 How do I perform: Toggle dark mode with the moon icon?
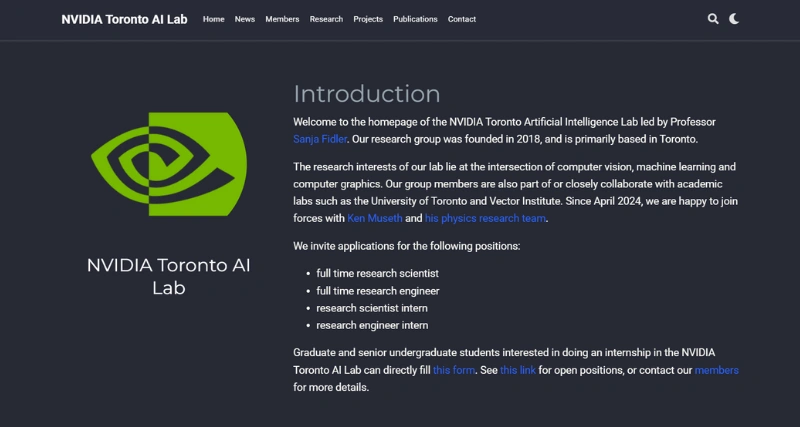point(734,19)
